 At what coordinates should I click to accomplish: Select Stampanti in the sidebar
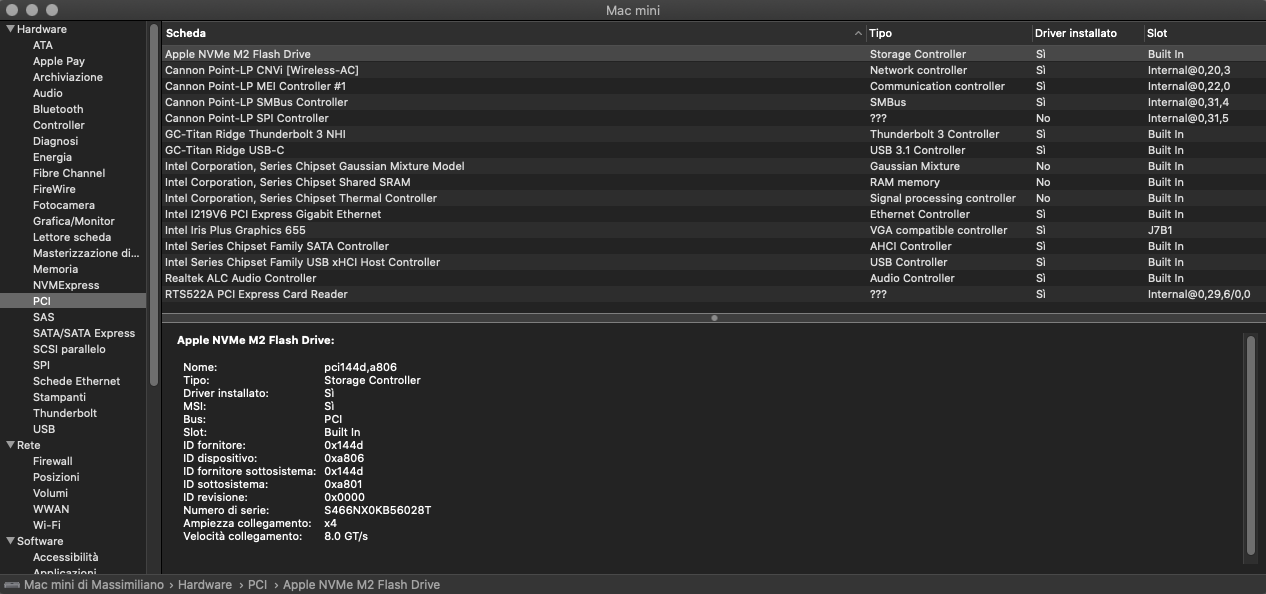tap(59, 397)
